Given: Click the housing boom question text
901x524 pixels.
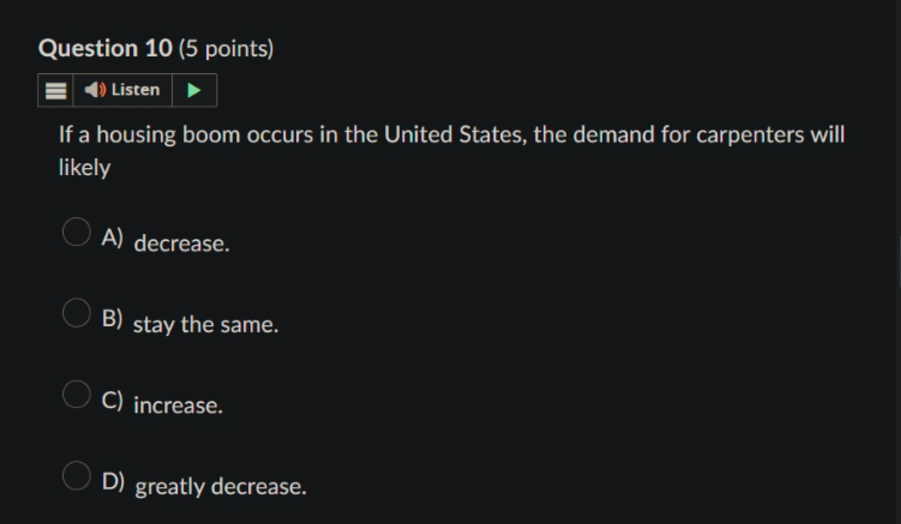Looking at the screenshot, I should [452, 151].
